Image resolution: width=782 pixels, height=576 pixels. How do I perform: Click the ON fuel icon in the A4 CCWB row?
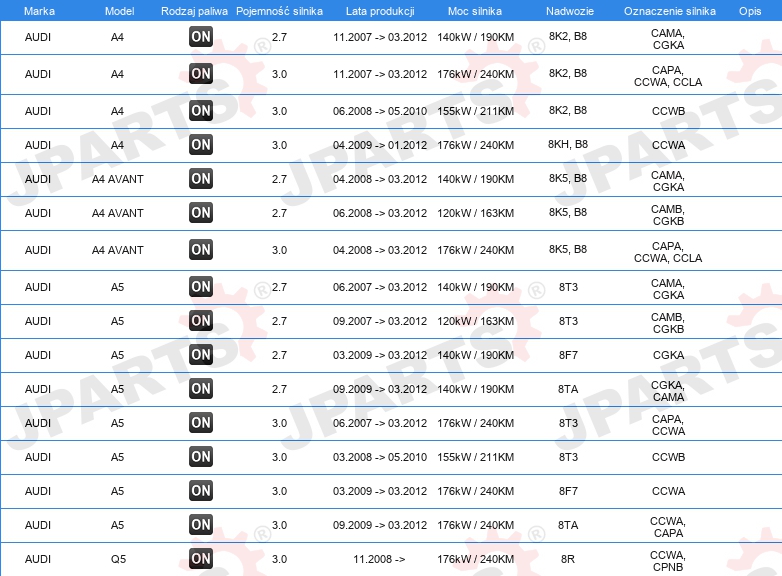[201, 111]
